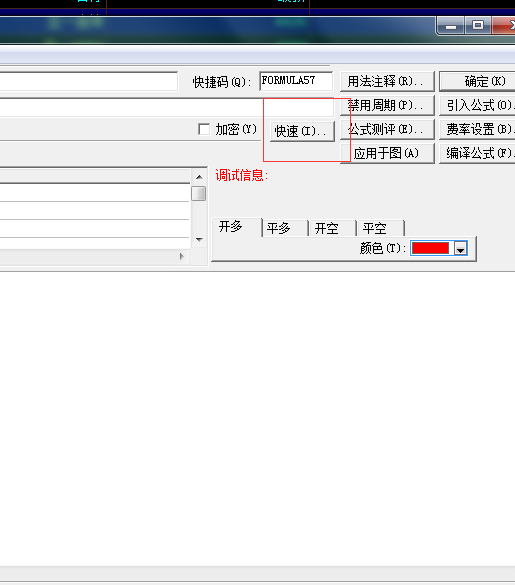515x585 pixels.
Task: Switch to the 平多 tab
Action: (285, 228)
